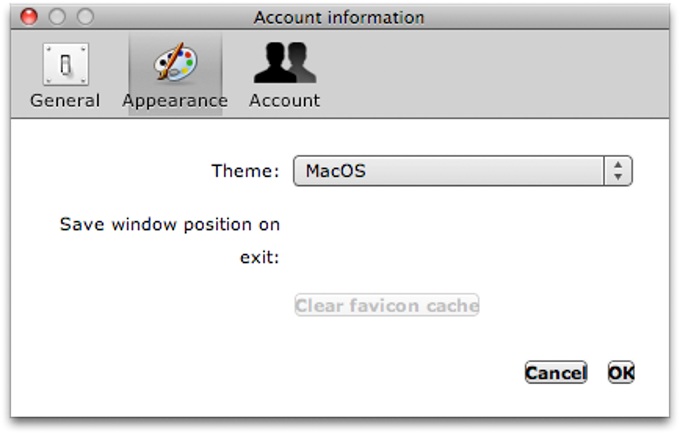Image resolution: width=680 pixels, height=434 pixels.
Task: Click the Clear favicon cache button
Action: click(387, 305)
